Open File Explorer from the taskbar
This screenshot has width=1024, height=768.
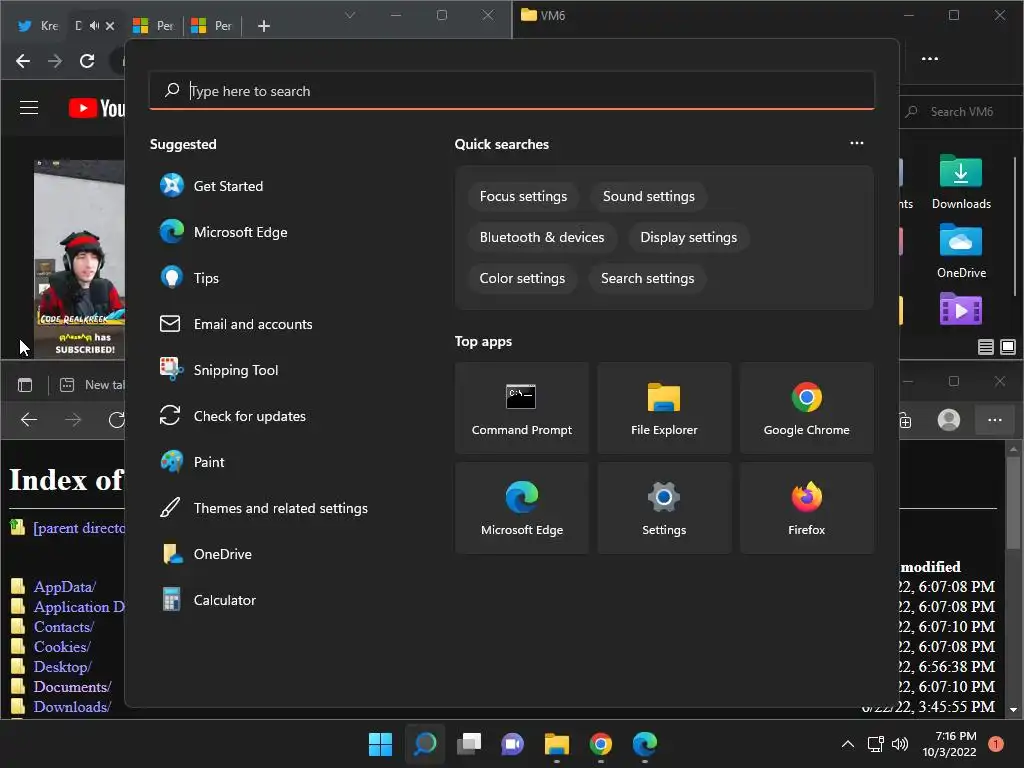[x=556, y=744]
